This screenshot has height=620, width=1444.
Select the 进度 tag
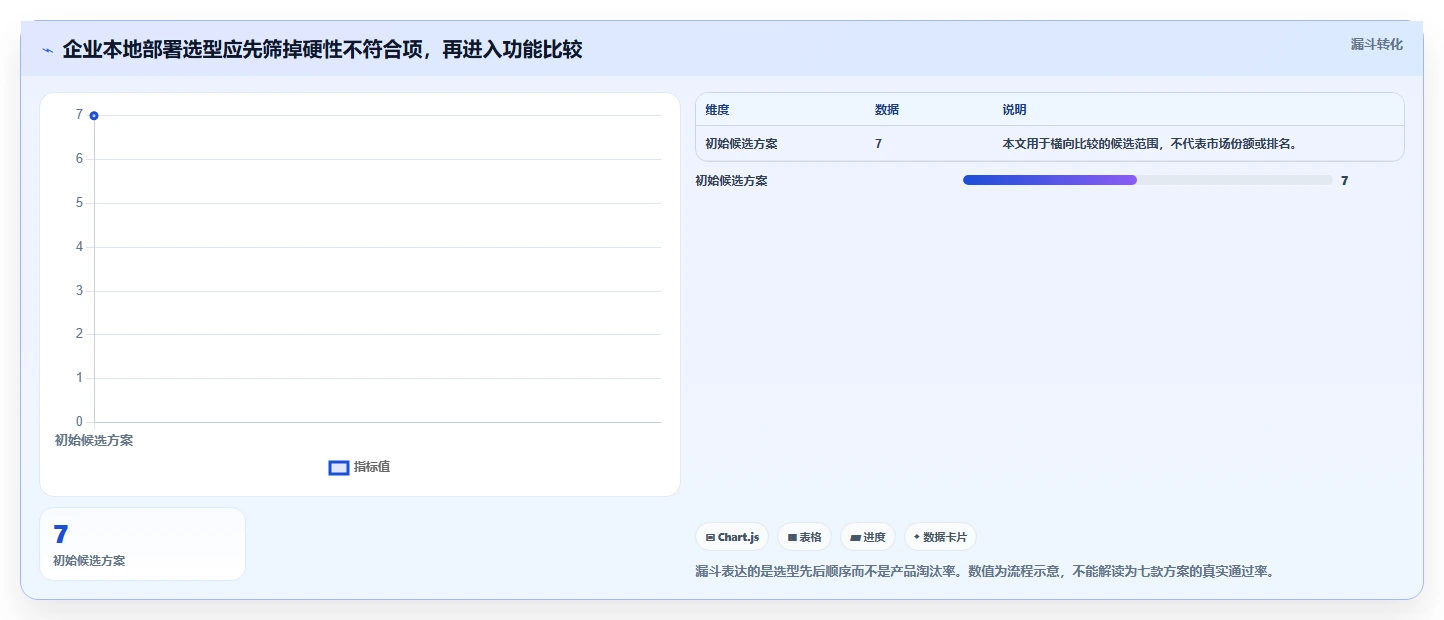pyautogui.click(x=868, y=537)
